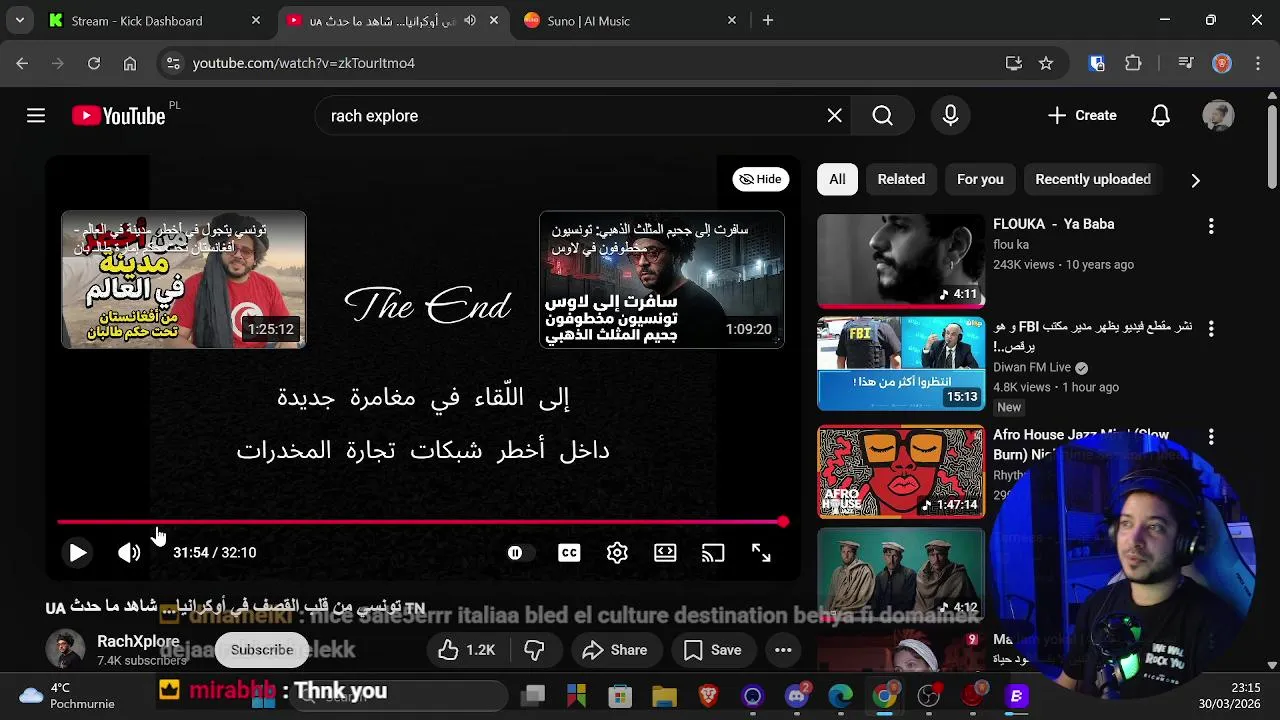
Task: Open the Diwan FM FBI video thumbnail
Action: click(901, 364)
